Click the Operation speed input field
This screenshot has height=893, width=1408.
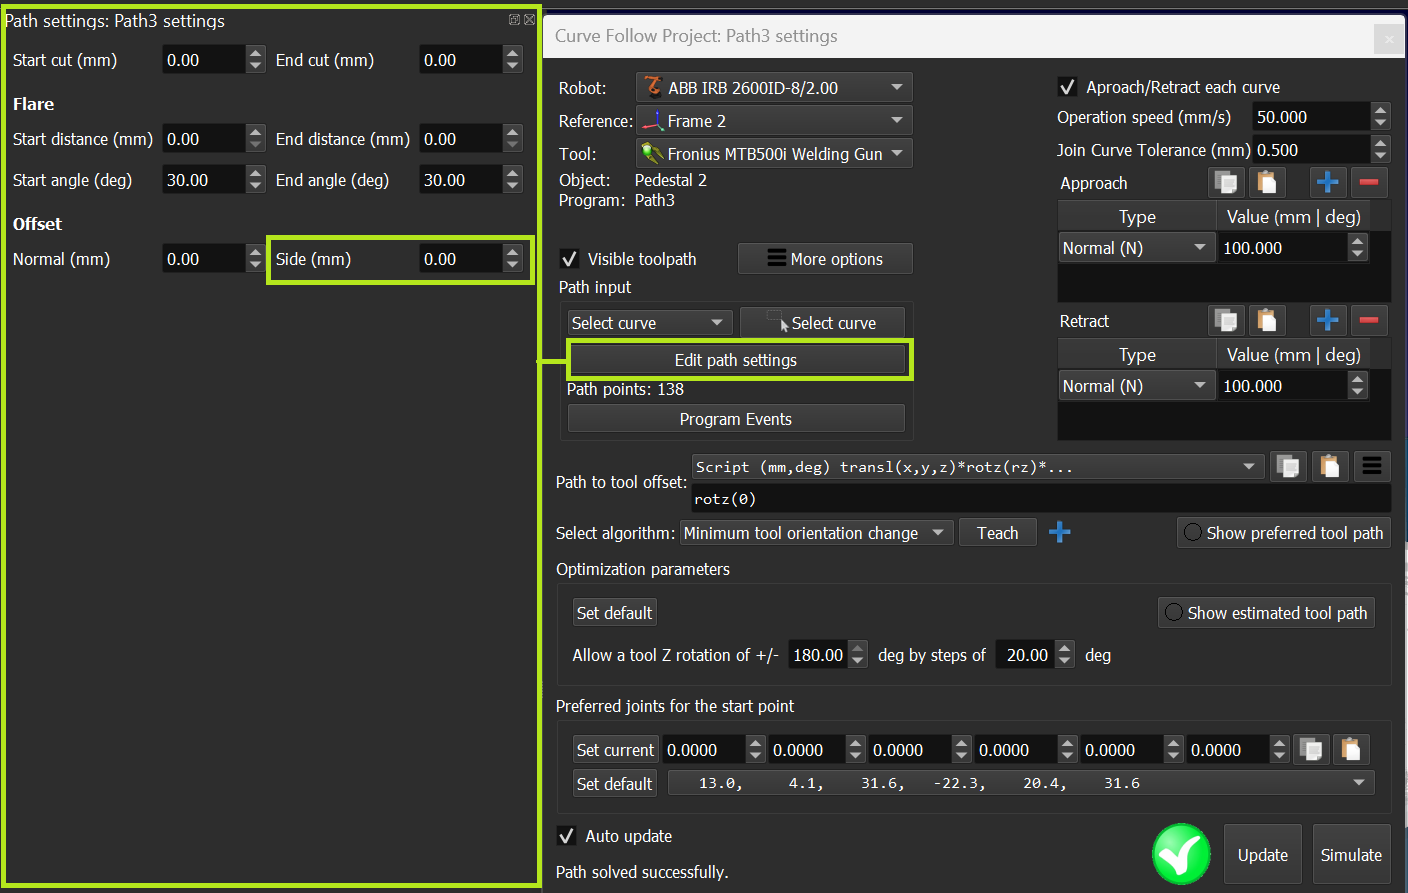(1310, 117)
